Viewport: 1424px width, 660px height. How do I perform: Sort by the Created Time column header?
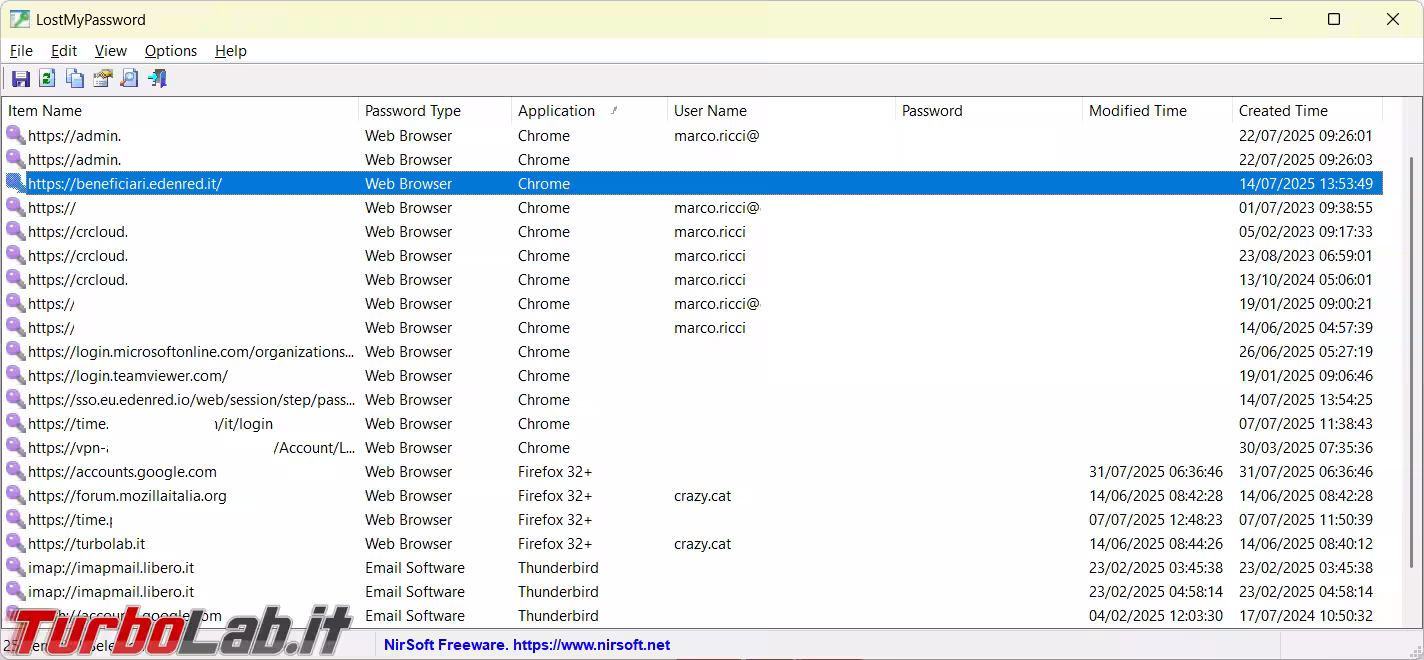point(1283,111)
